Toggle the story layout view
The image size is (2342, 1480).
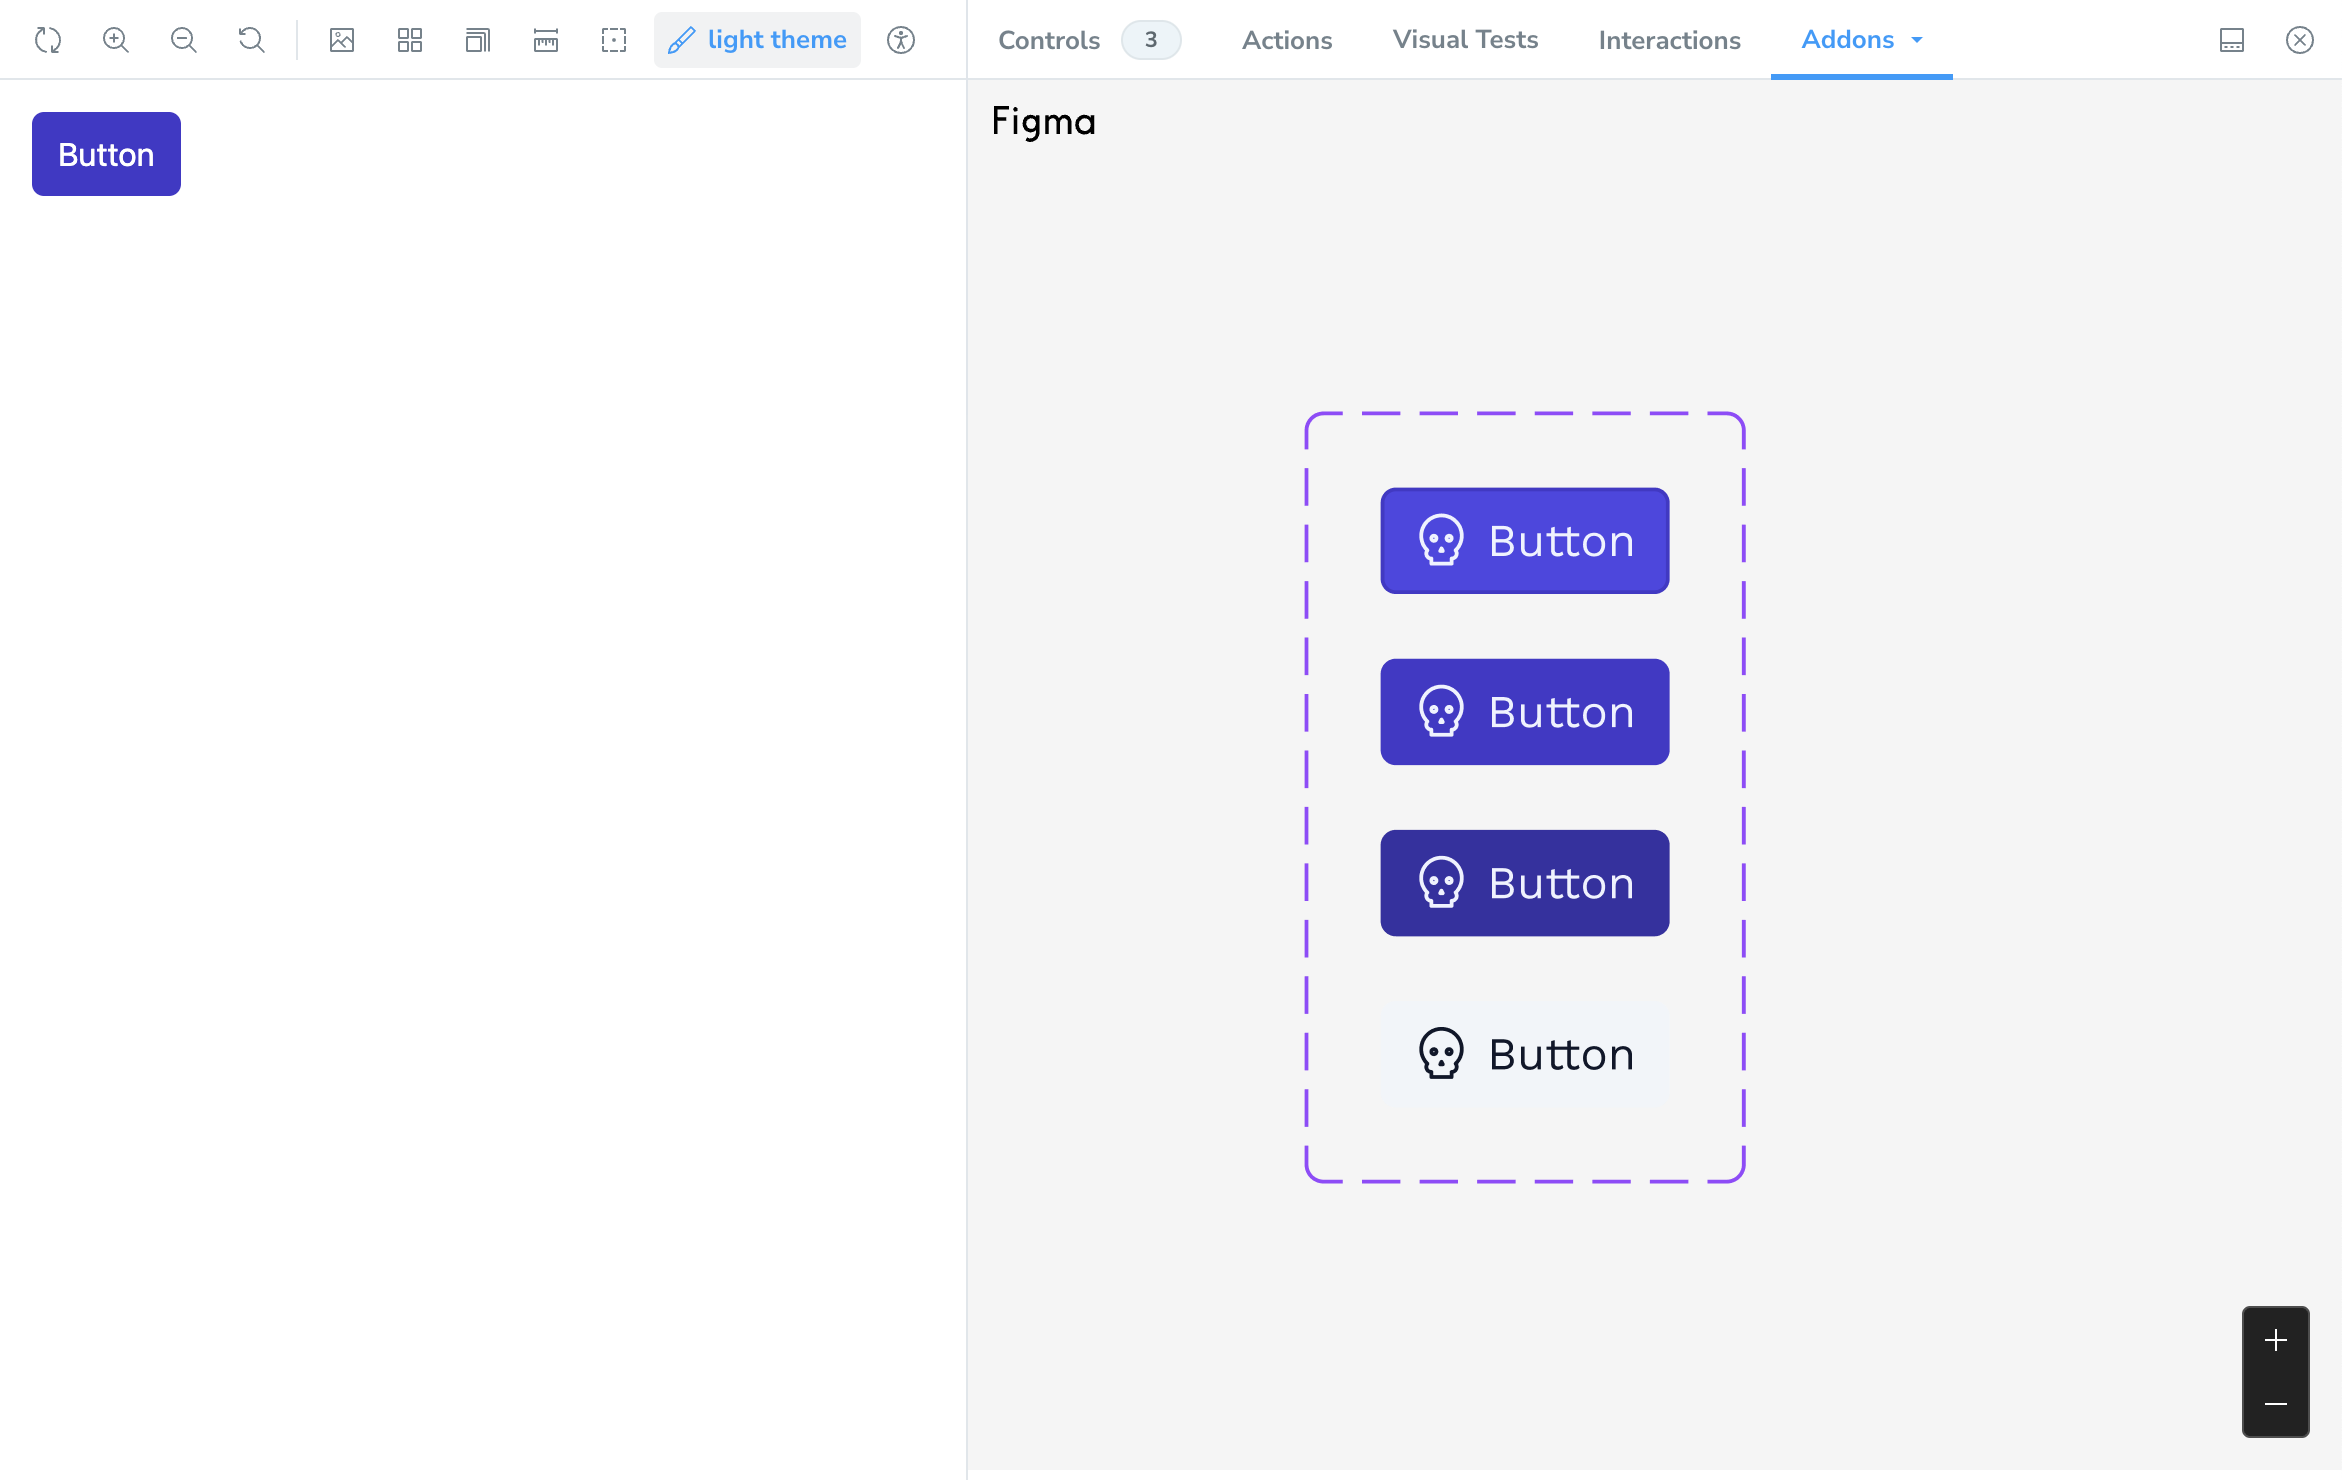coord(477,40)
